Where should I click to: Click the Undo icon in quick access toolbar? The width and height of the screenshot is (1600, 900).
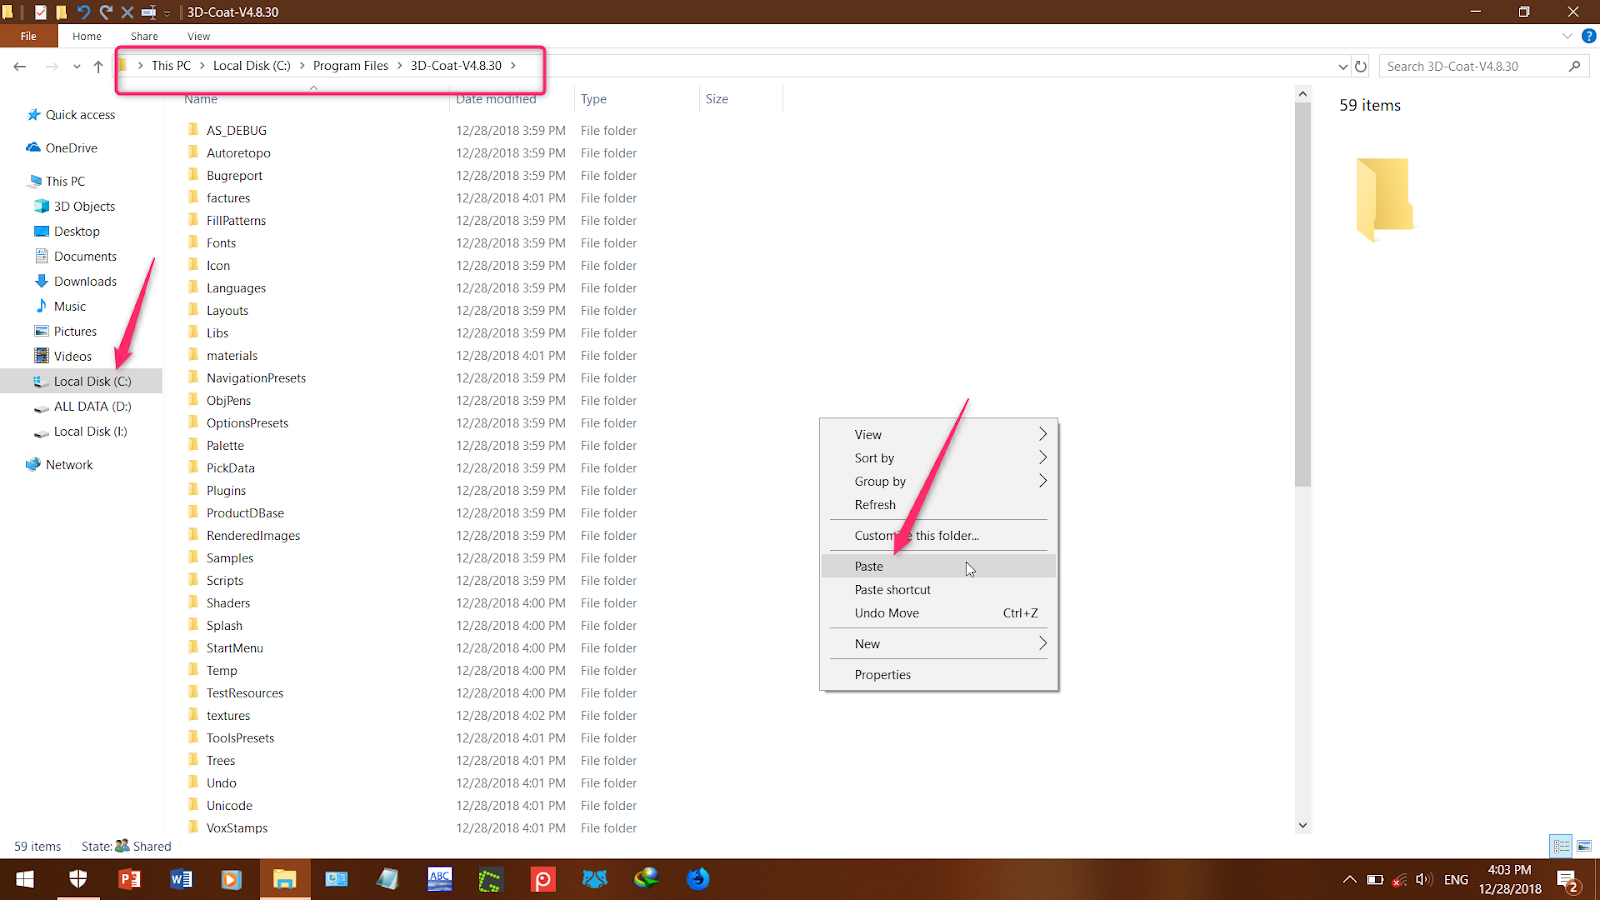[x=83, y=12]
